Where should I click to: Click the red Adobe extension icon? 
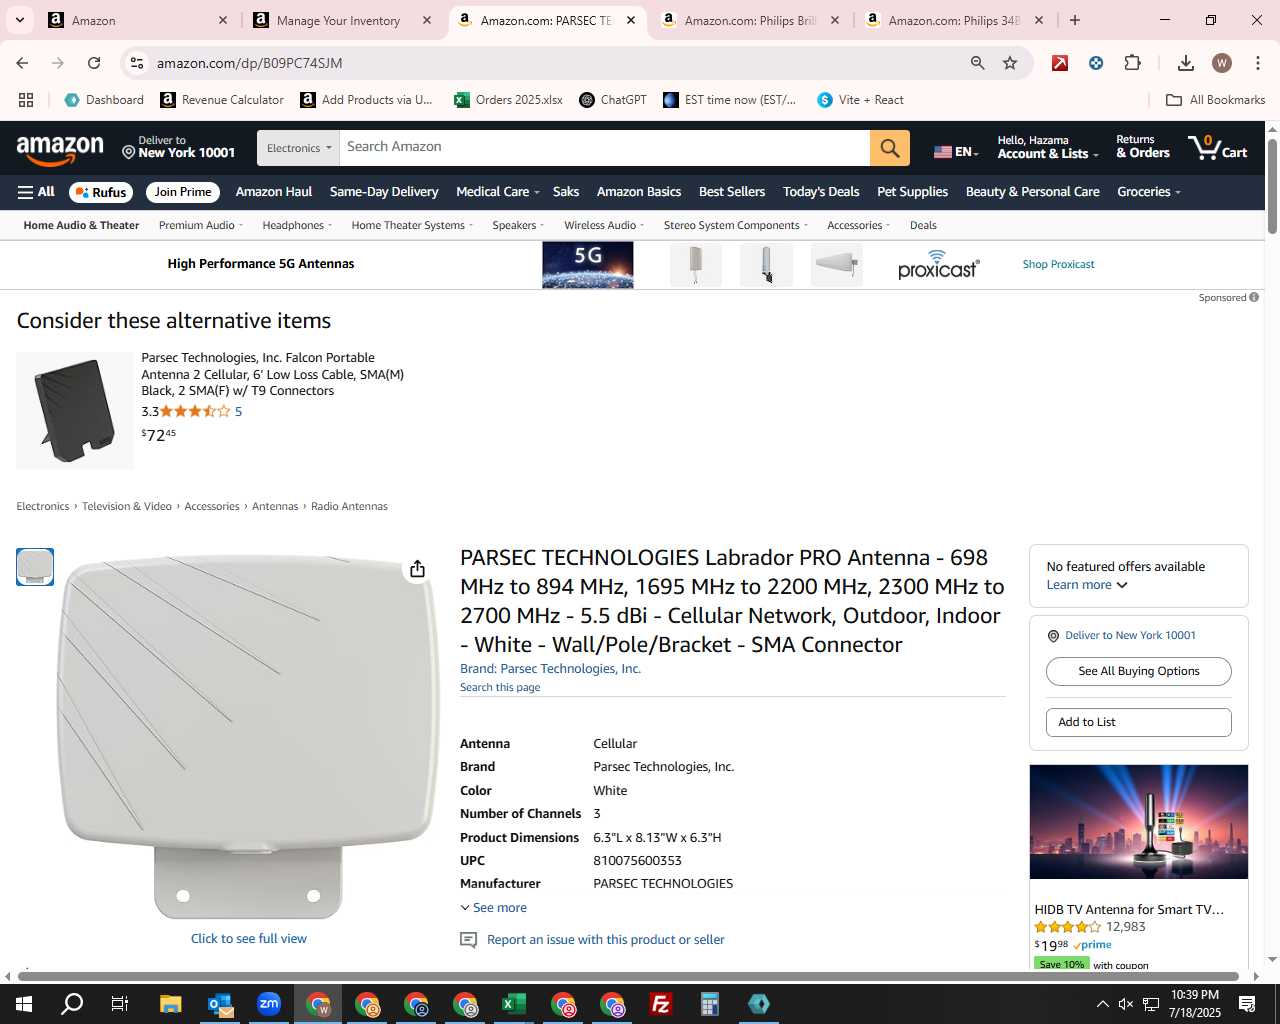pyautogui.click(x=1059, y=63)
